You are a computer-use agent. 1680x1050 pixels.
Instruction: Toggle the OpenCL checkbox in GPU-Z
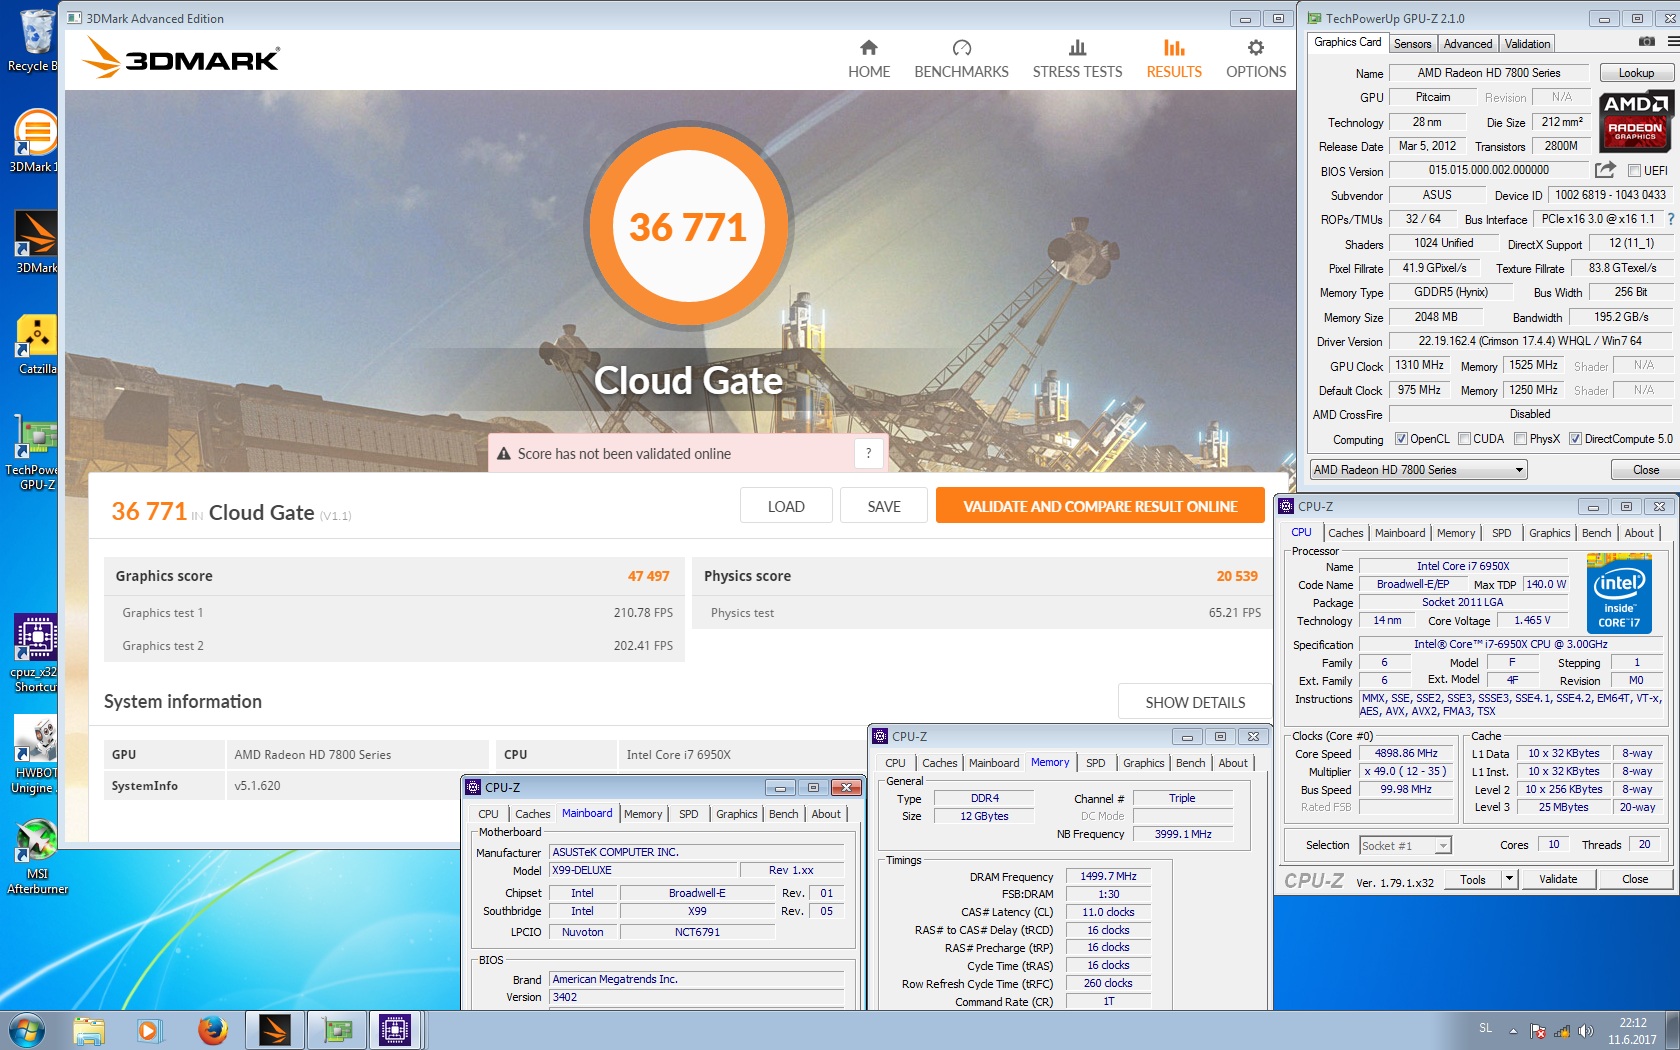click(x=1401, y=439)
